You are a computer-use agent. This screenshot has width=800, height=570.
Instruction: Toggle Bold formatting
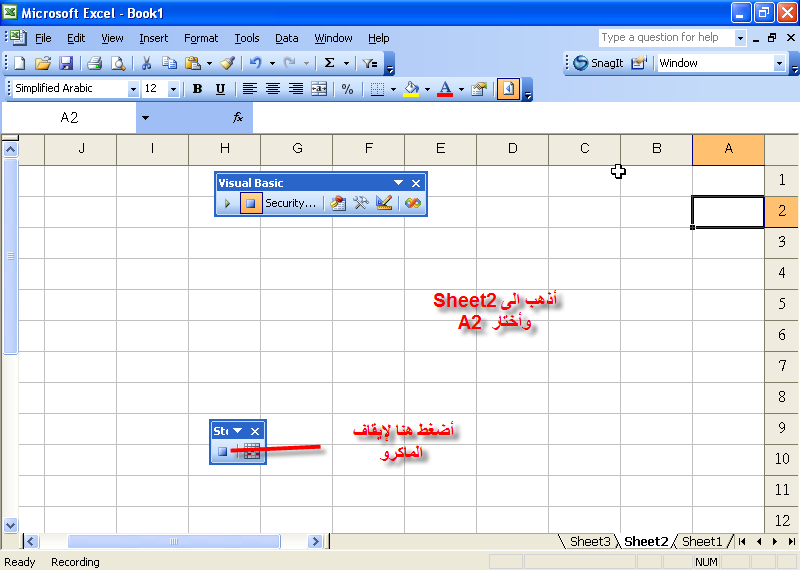pyautogui.click(x=197, y=89)
